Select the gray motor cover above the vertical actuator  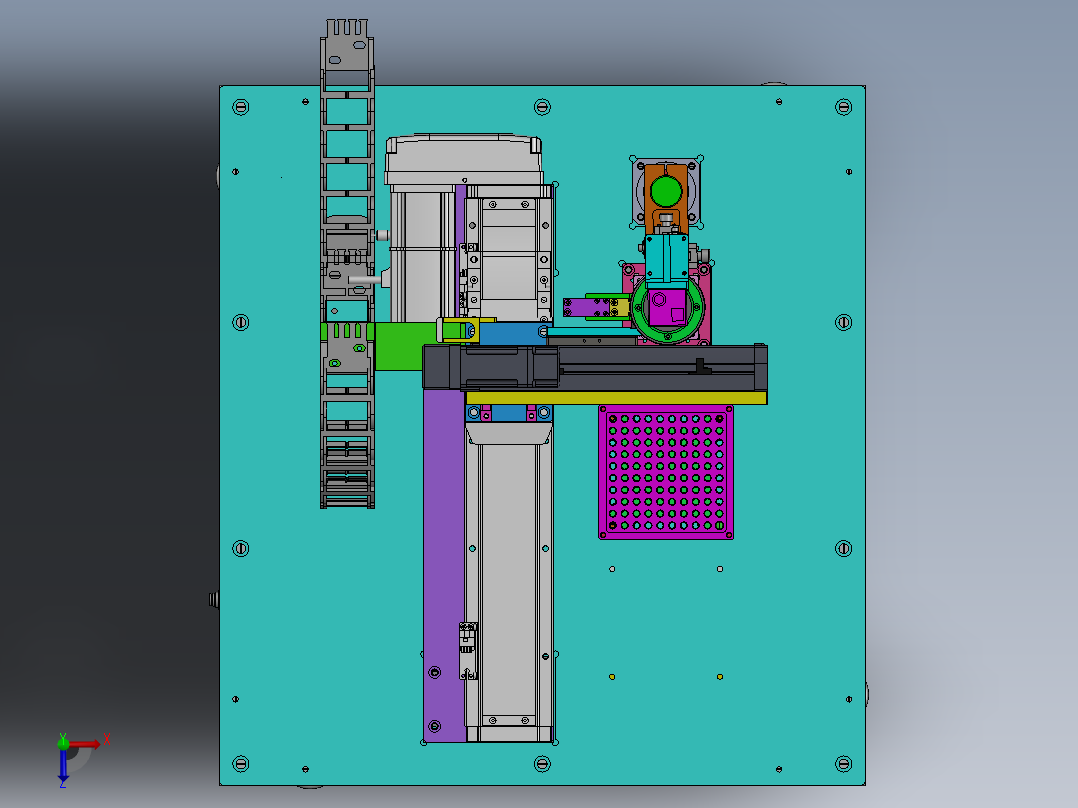coord(464,160)
